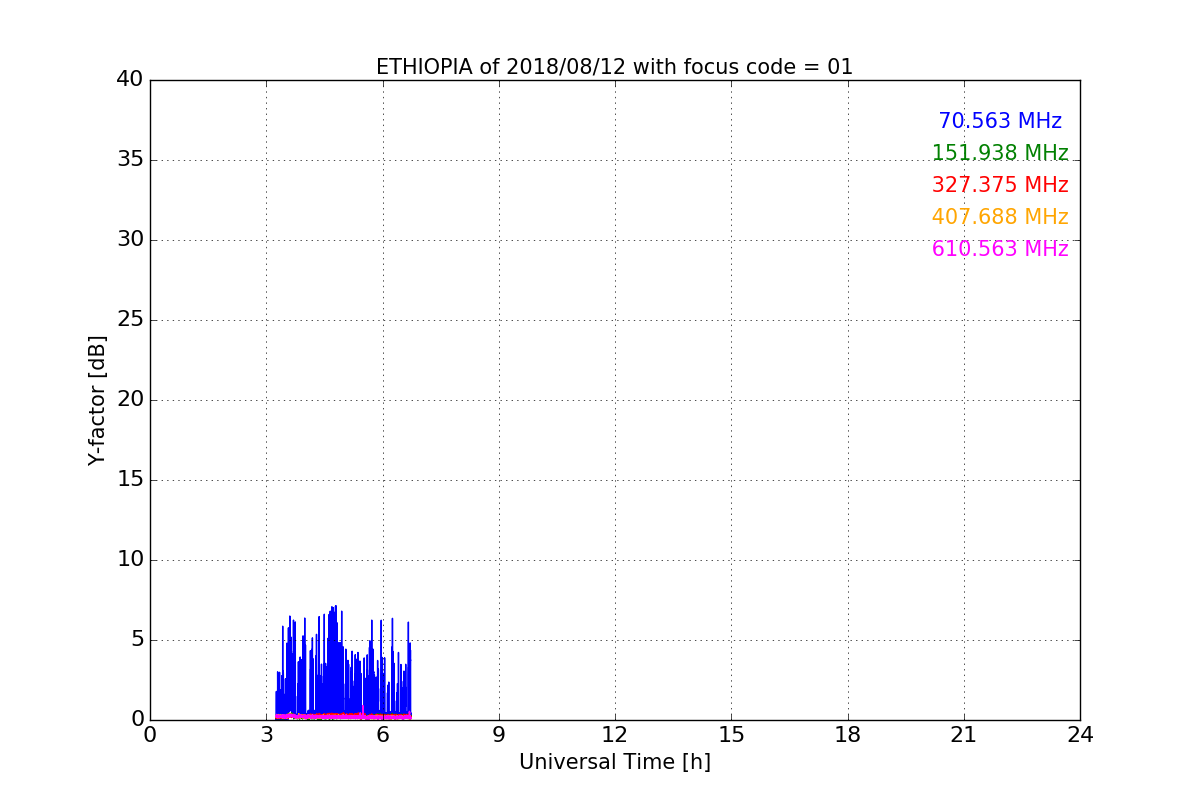Select the 151.938 MHz legend label

1000,153
